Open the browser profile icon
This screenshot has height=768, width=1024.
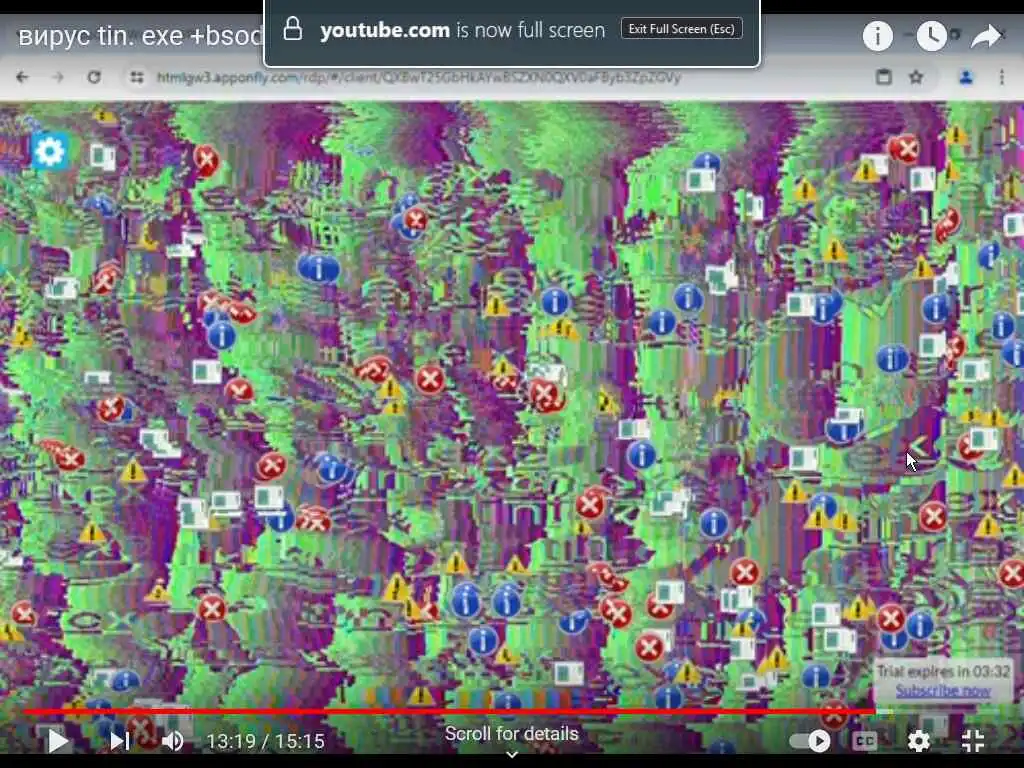click(x=966, y=77)
